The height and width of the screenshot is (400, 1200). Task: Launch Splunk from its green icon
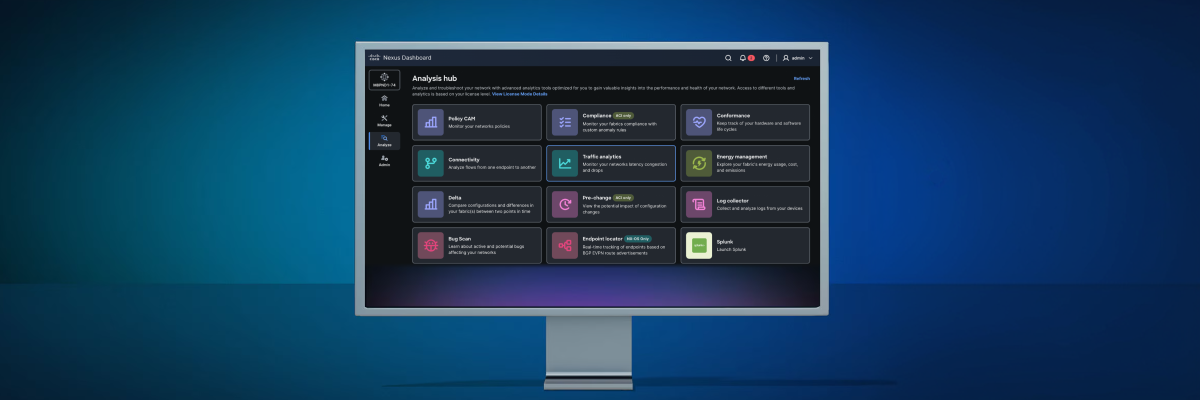point(699,245)
